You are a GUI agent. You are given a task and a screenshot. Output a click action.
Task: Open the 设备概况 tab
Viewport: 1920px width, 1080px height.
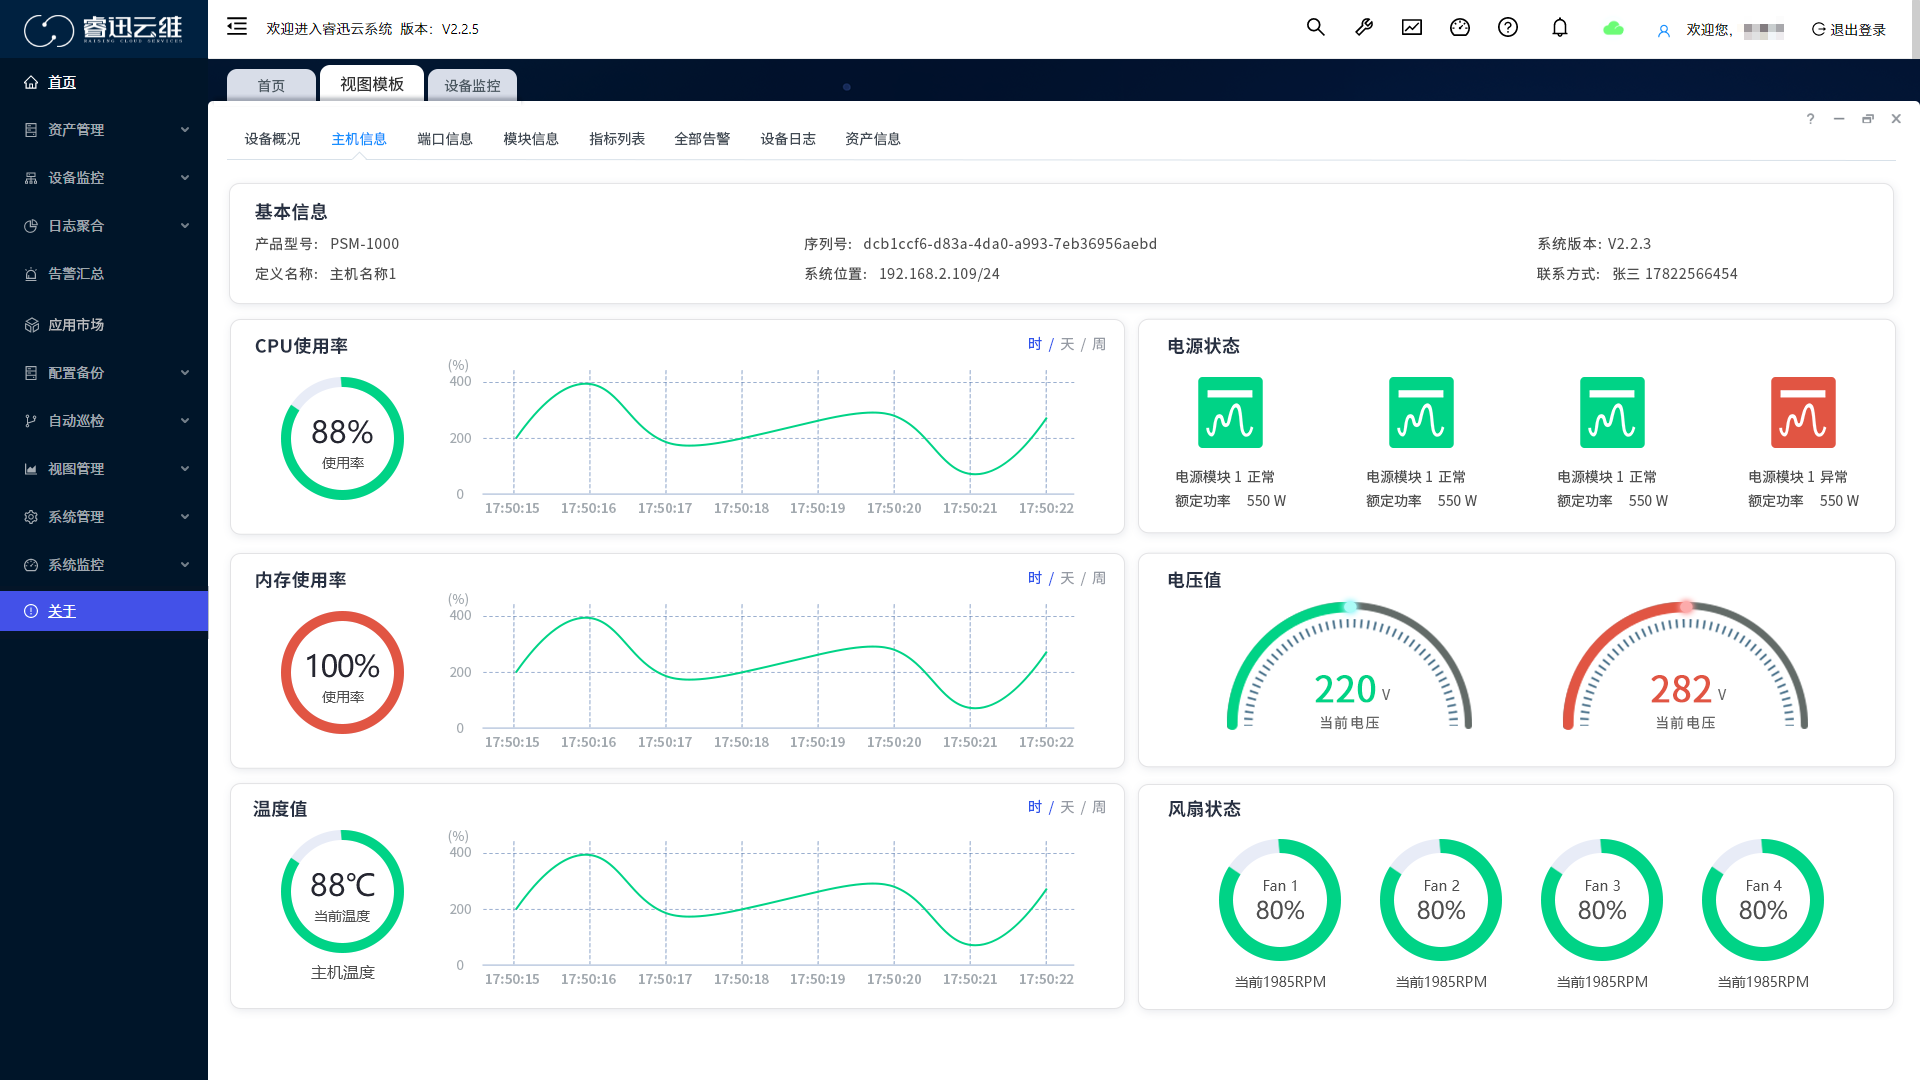[272, 139]
